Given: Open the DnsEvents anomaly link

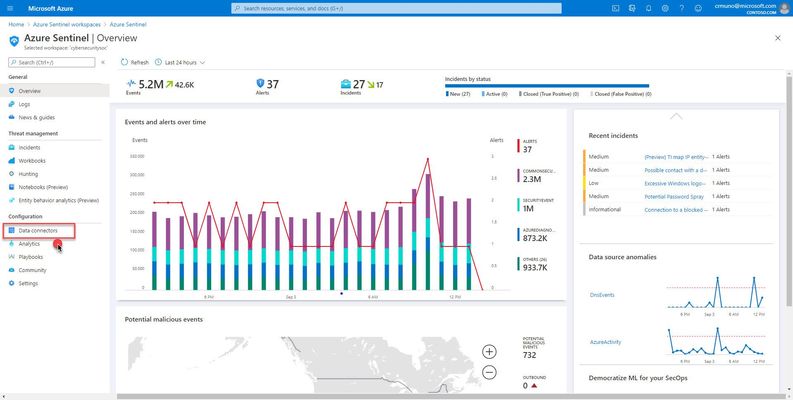Looking at the screenshot, I should (602, 295).
